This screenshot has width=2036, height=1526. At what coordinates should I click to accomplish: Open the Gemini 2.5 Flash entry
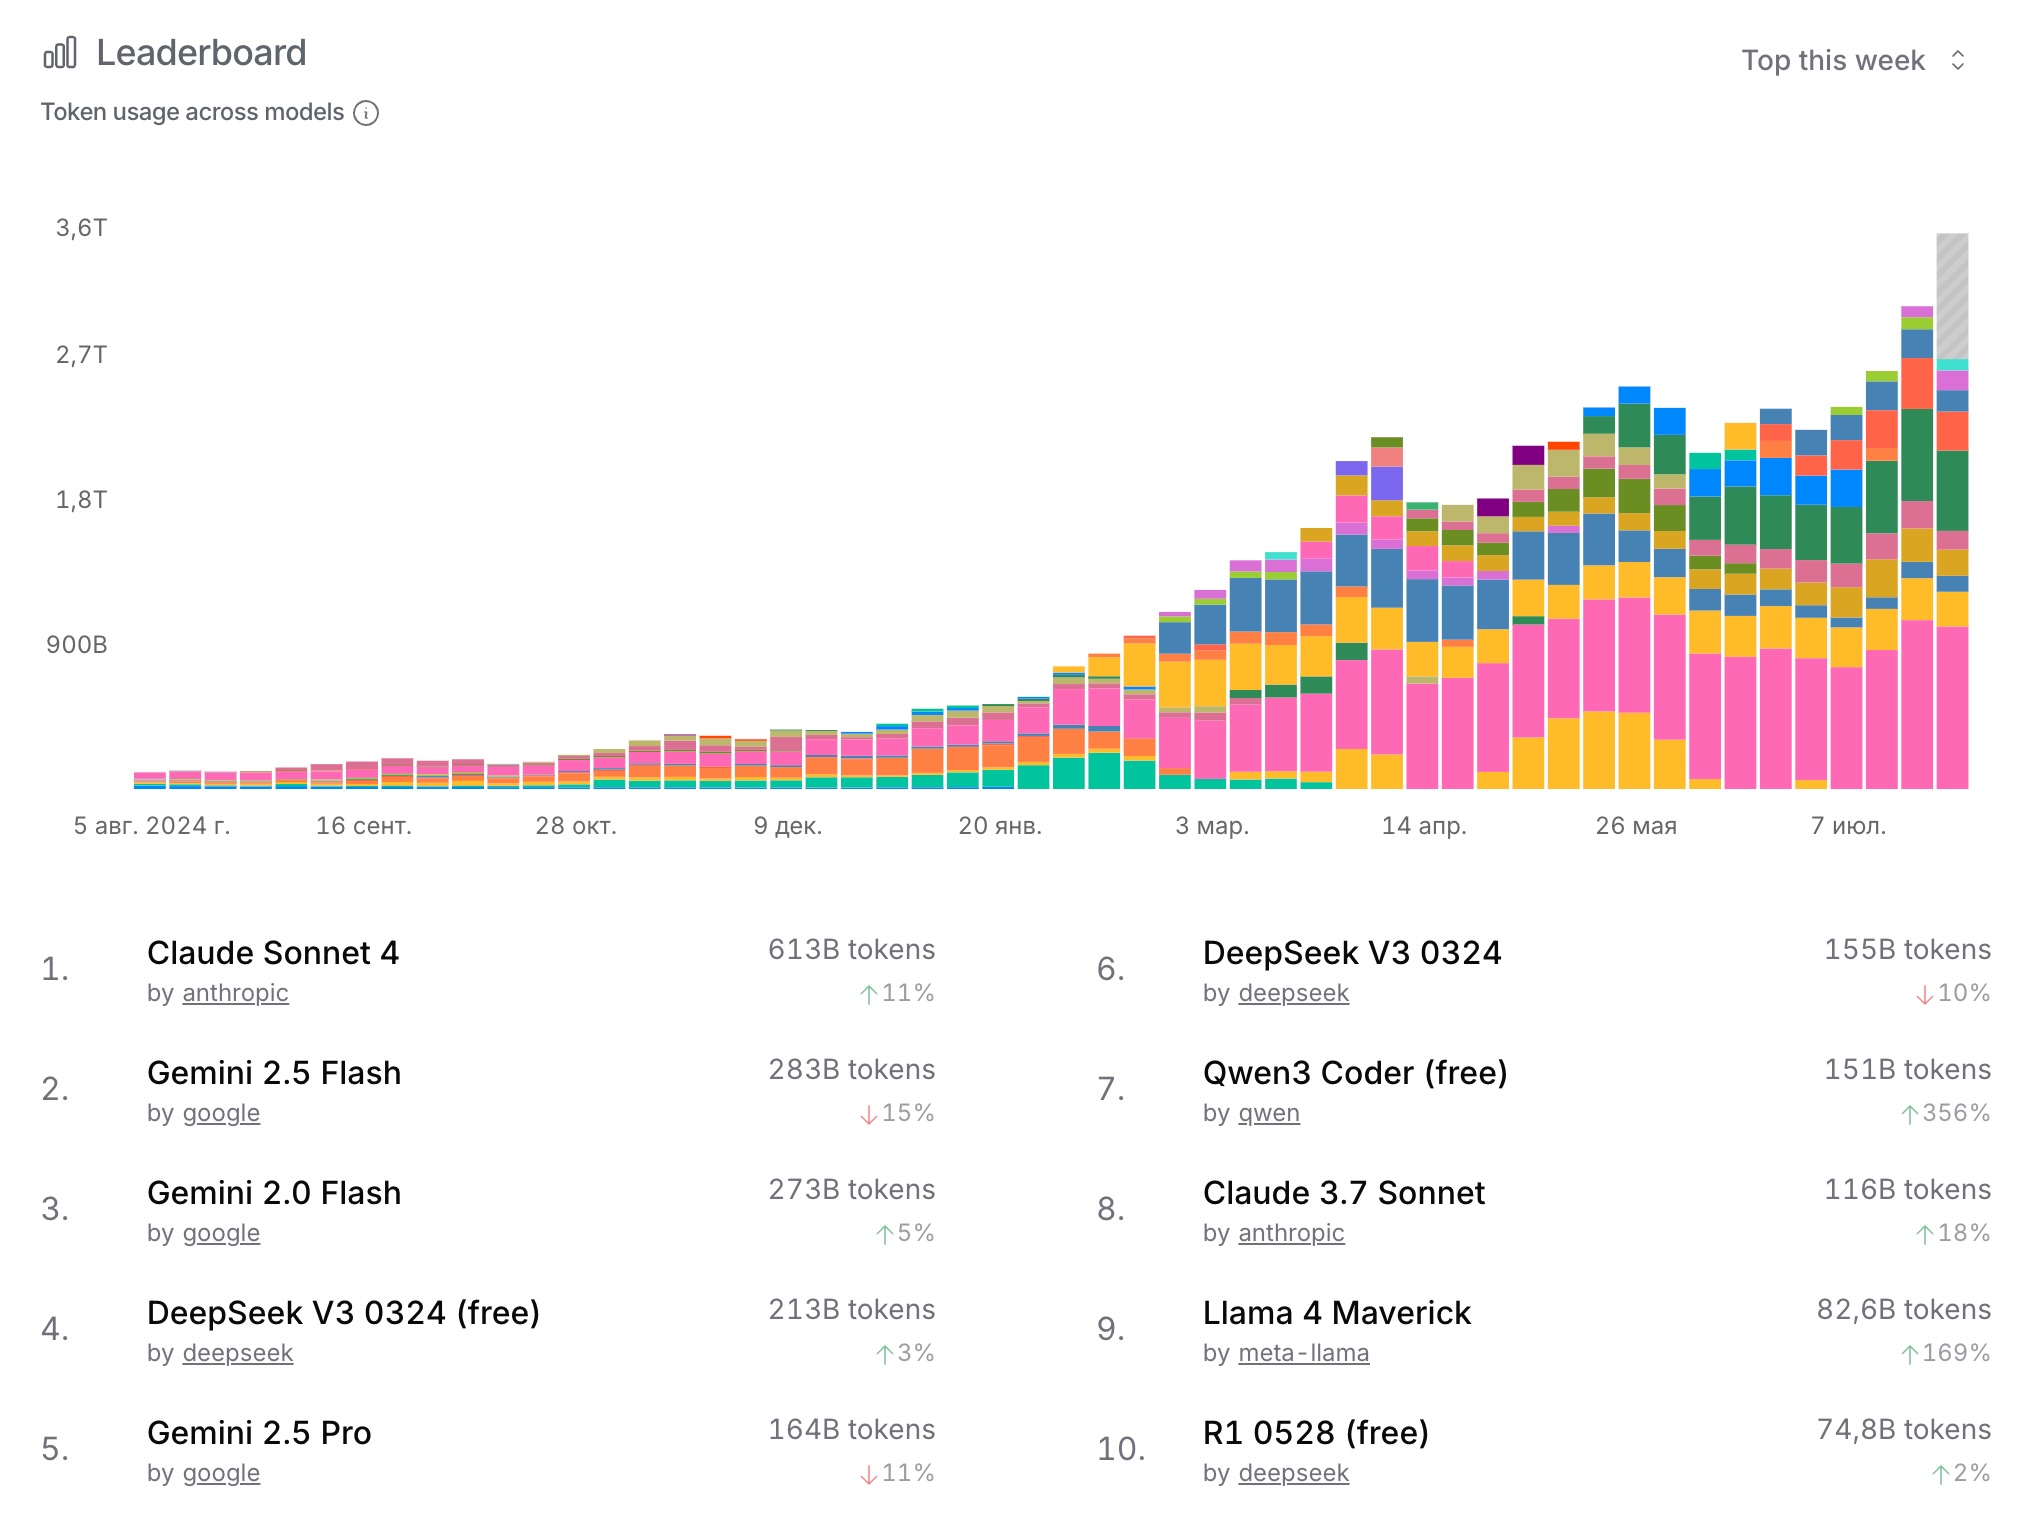coord(274,1073)
